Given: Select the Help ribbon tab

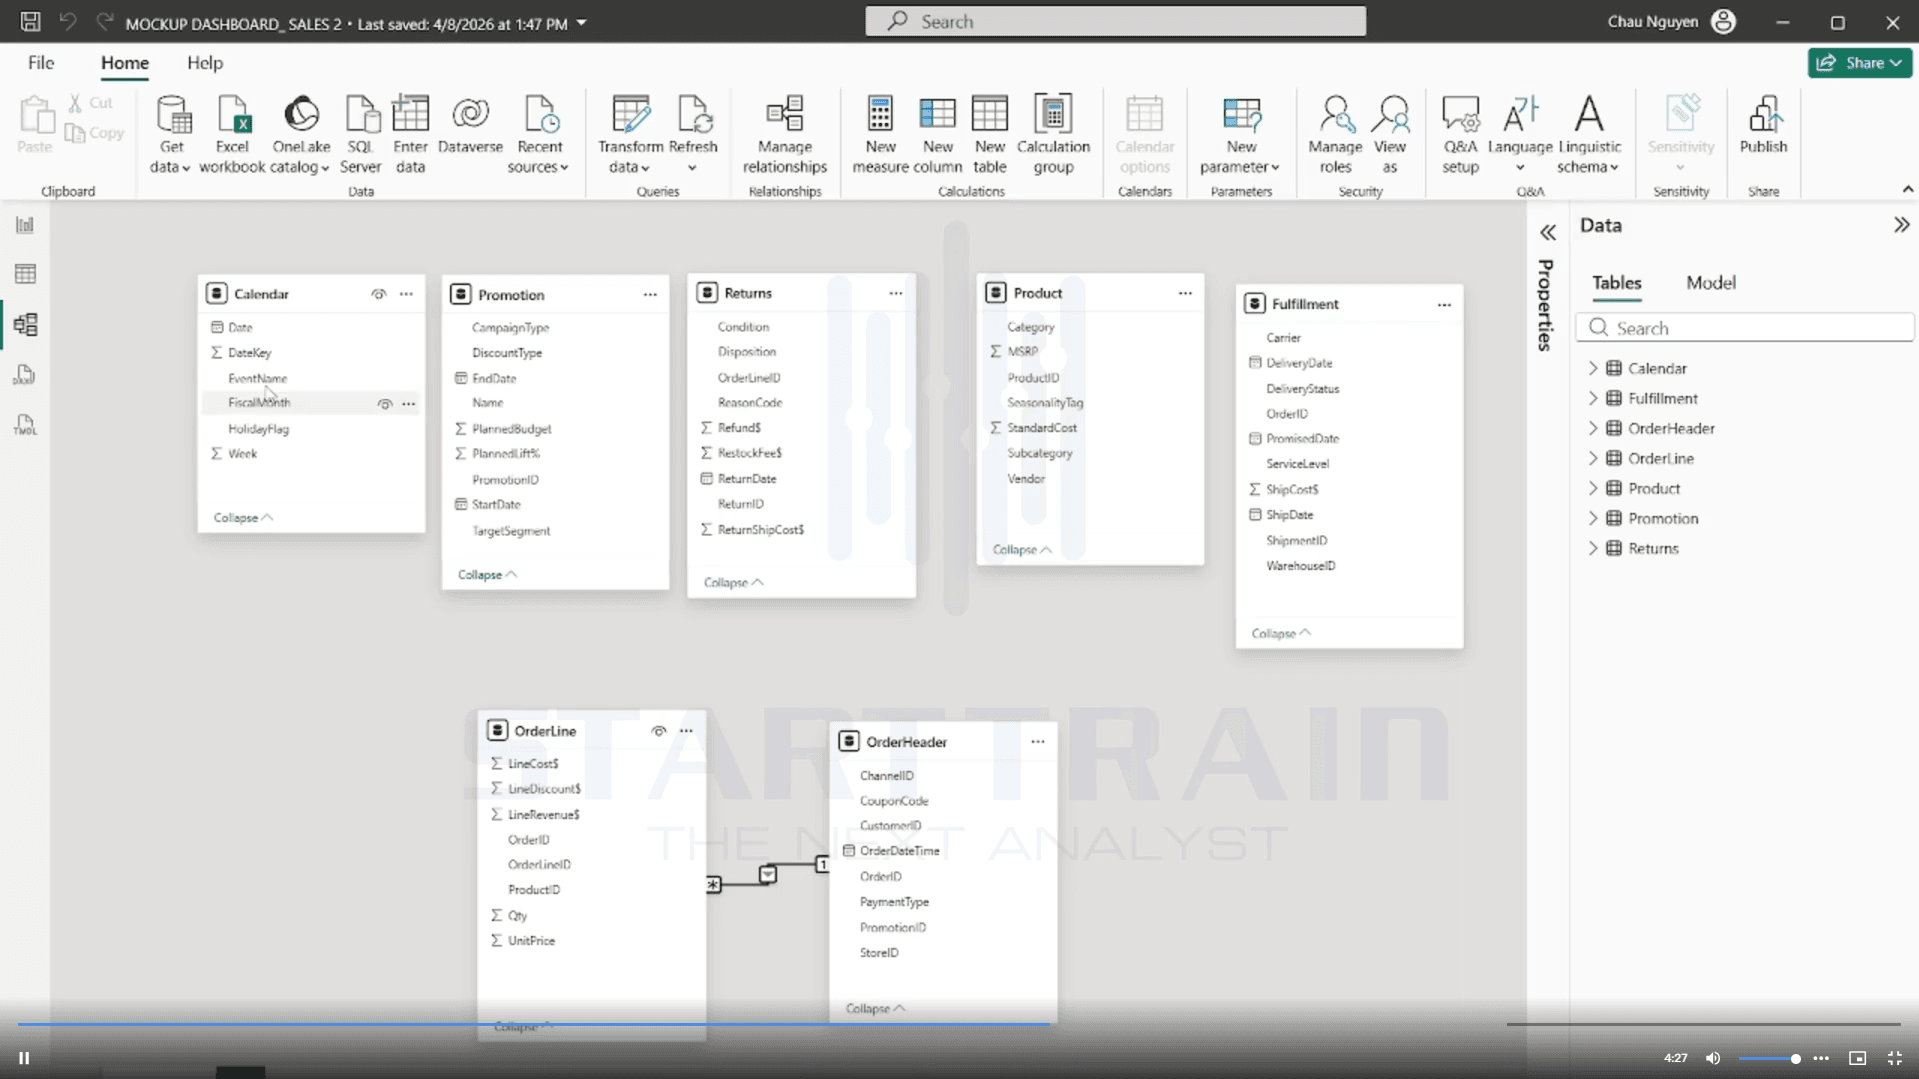Looking at the screenshot, I should (205, 63).
